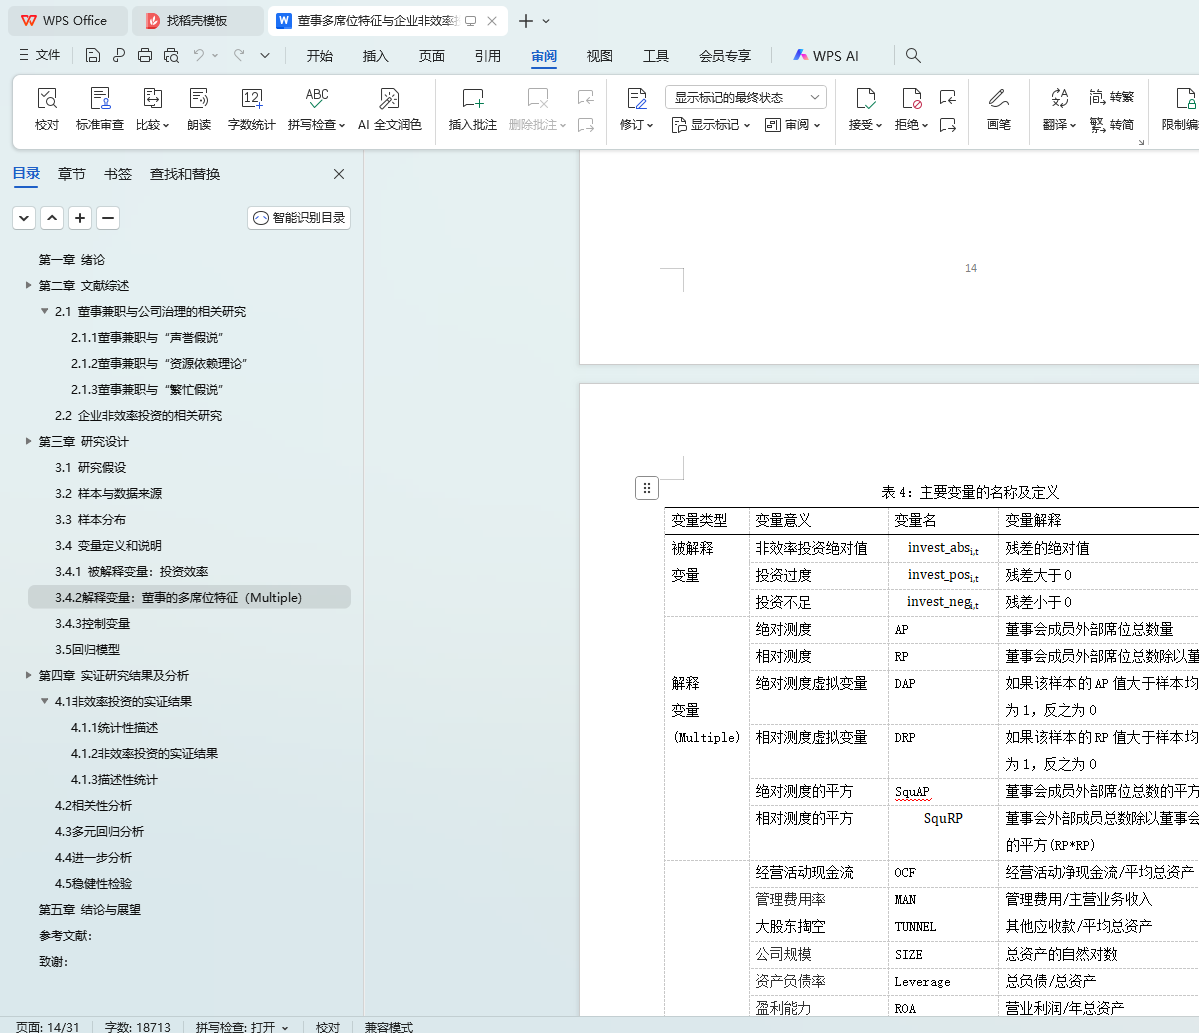This screenshot has height=1033, width=1199.
Task: Open the 视图 ribbon tab
Action: coord(600,56)
